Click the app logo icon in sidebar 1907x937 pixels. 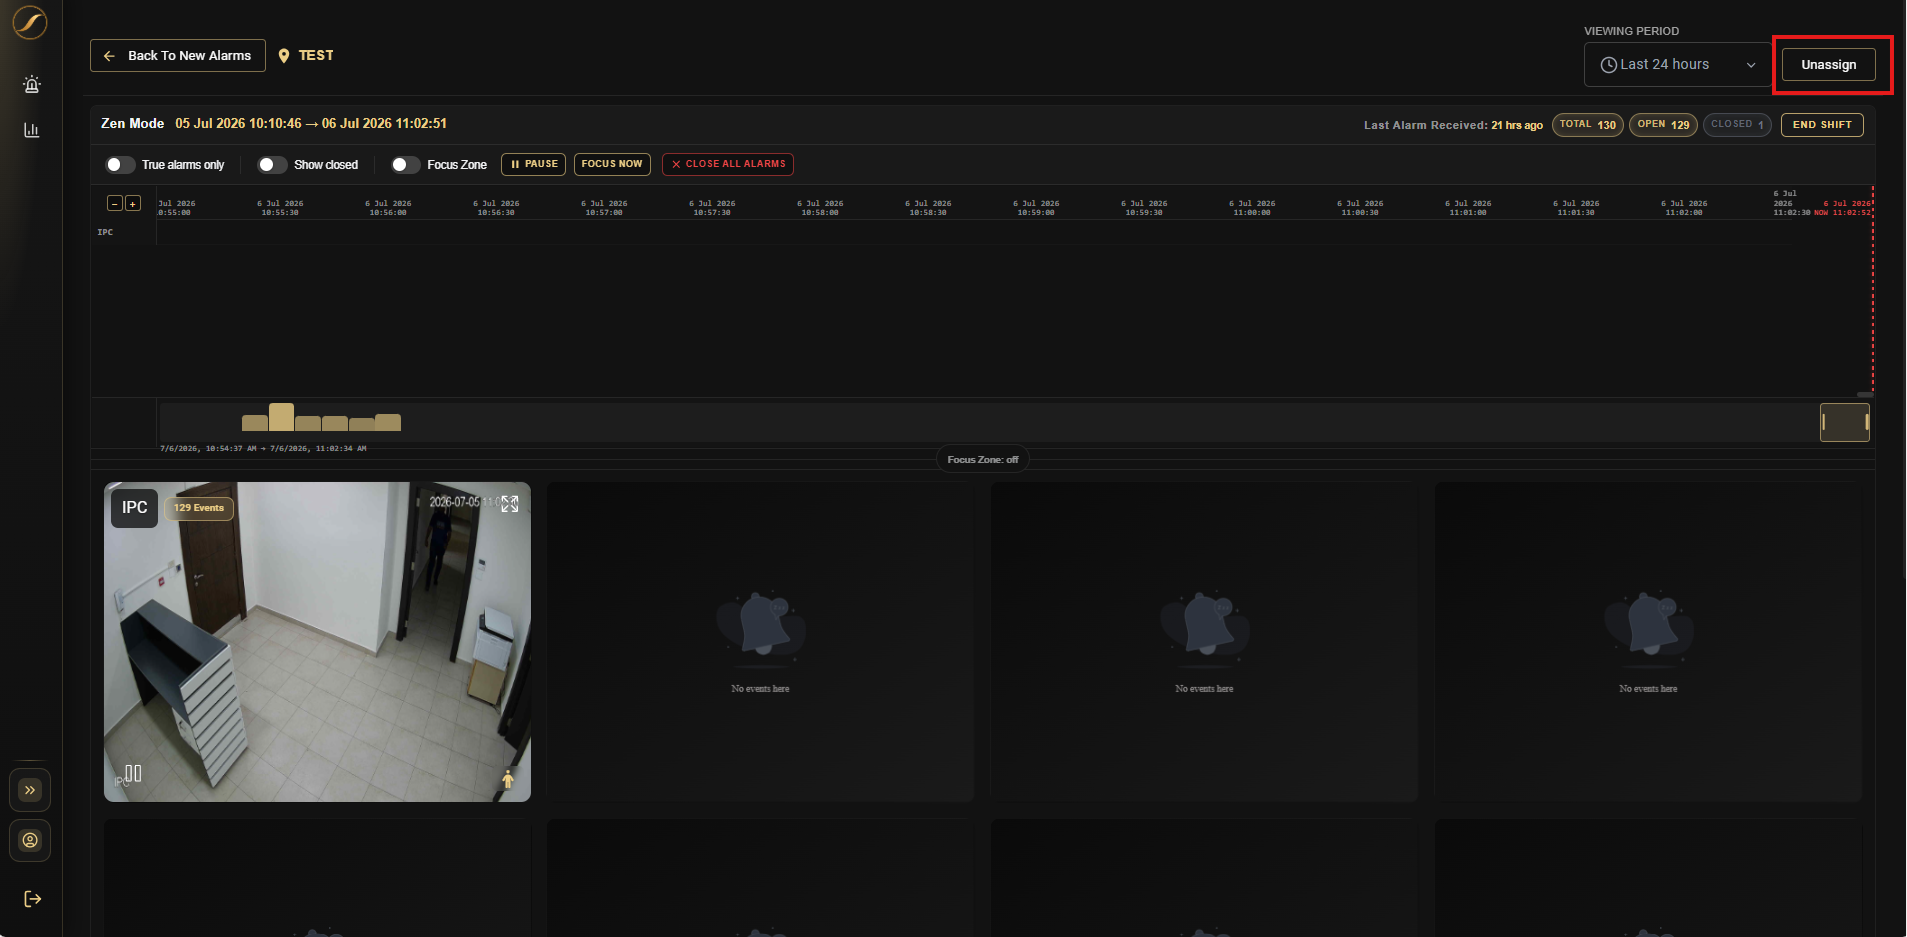coord(30,22)
